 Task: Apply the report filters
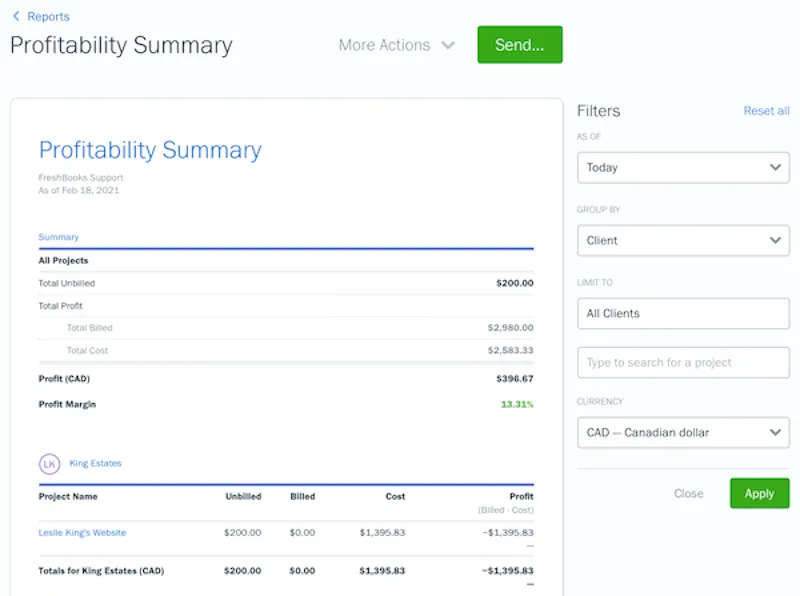[x=759, y=493]
